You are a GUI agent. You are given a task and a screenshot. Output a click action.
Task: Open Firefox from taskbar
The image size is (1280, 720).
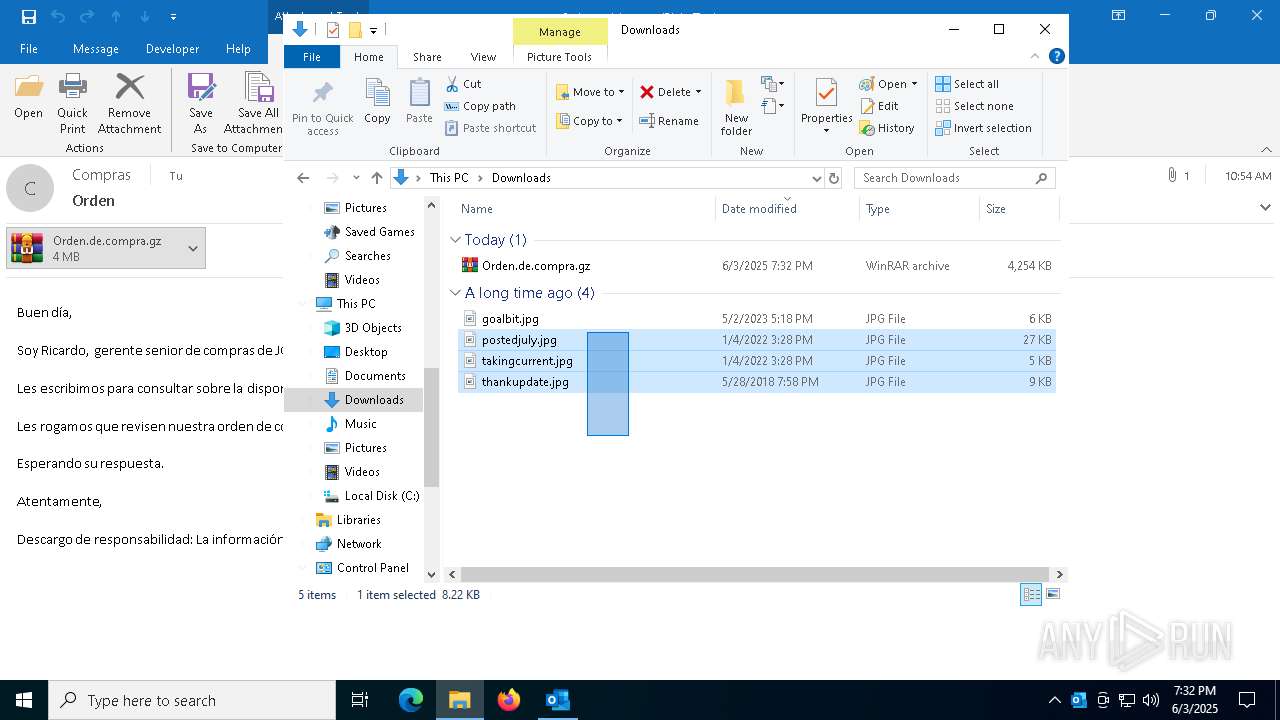[509, 700]
